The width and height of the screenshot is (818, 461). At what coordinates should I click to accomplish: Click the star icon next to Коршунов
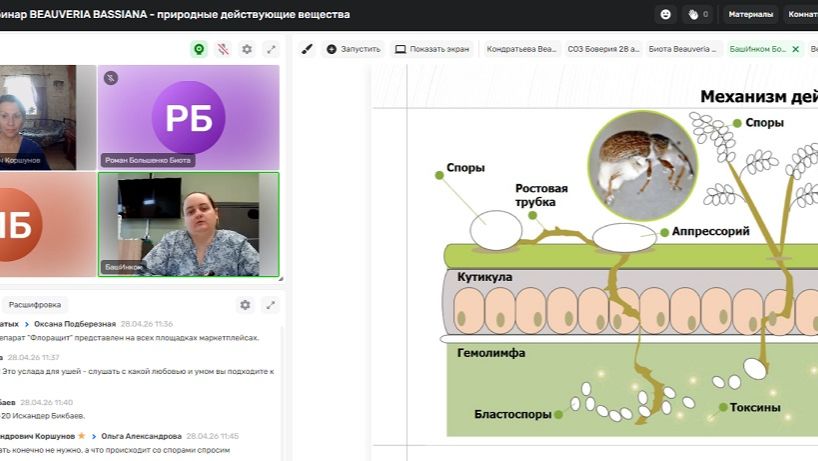pyautogui.click(x=81, y=435)
